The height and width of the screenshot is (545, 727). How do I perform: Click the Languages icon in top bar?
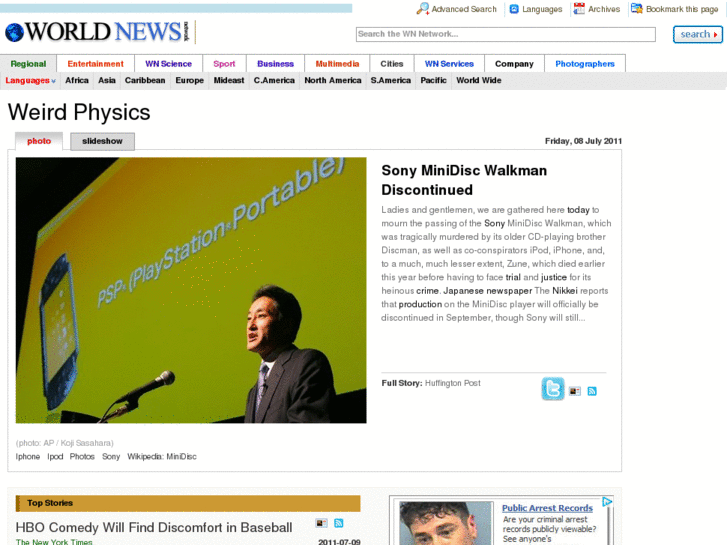pyautogui.click(x=514, y=9)
